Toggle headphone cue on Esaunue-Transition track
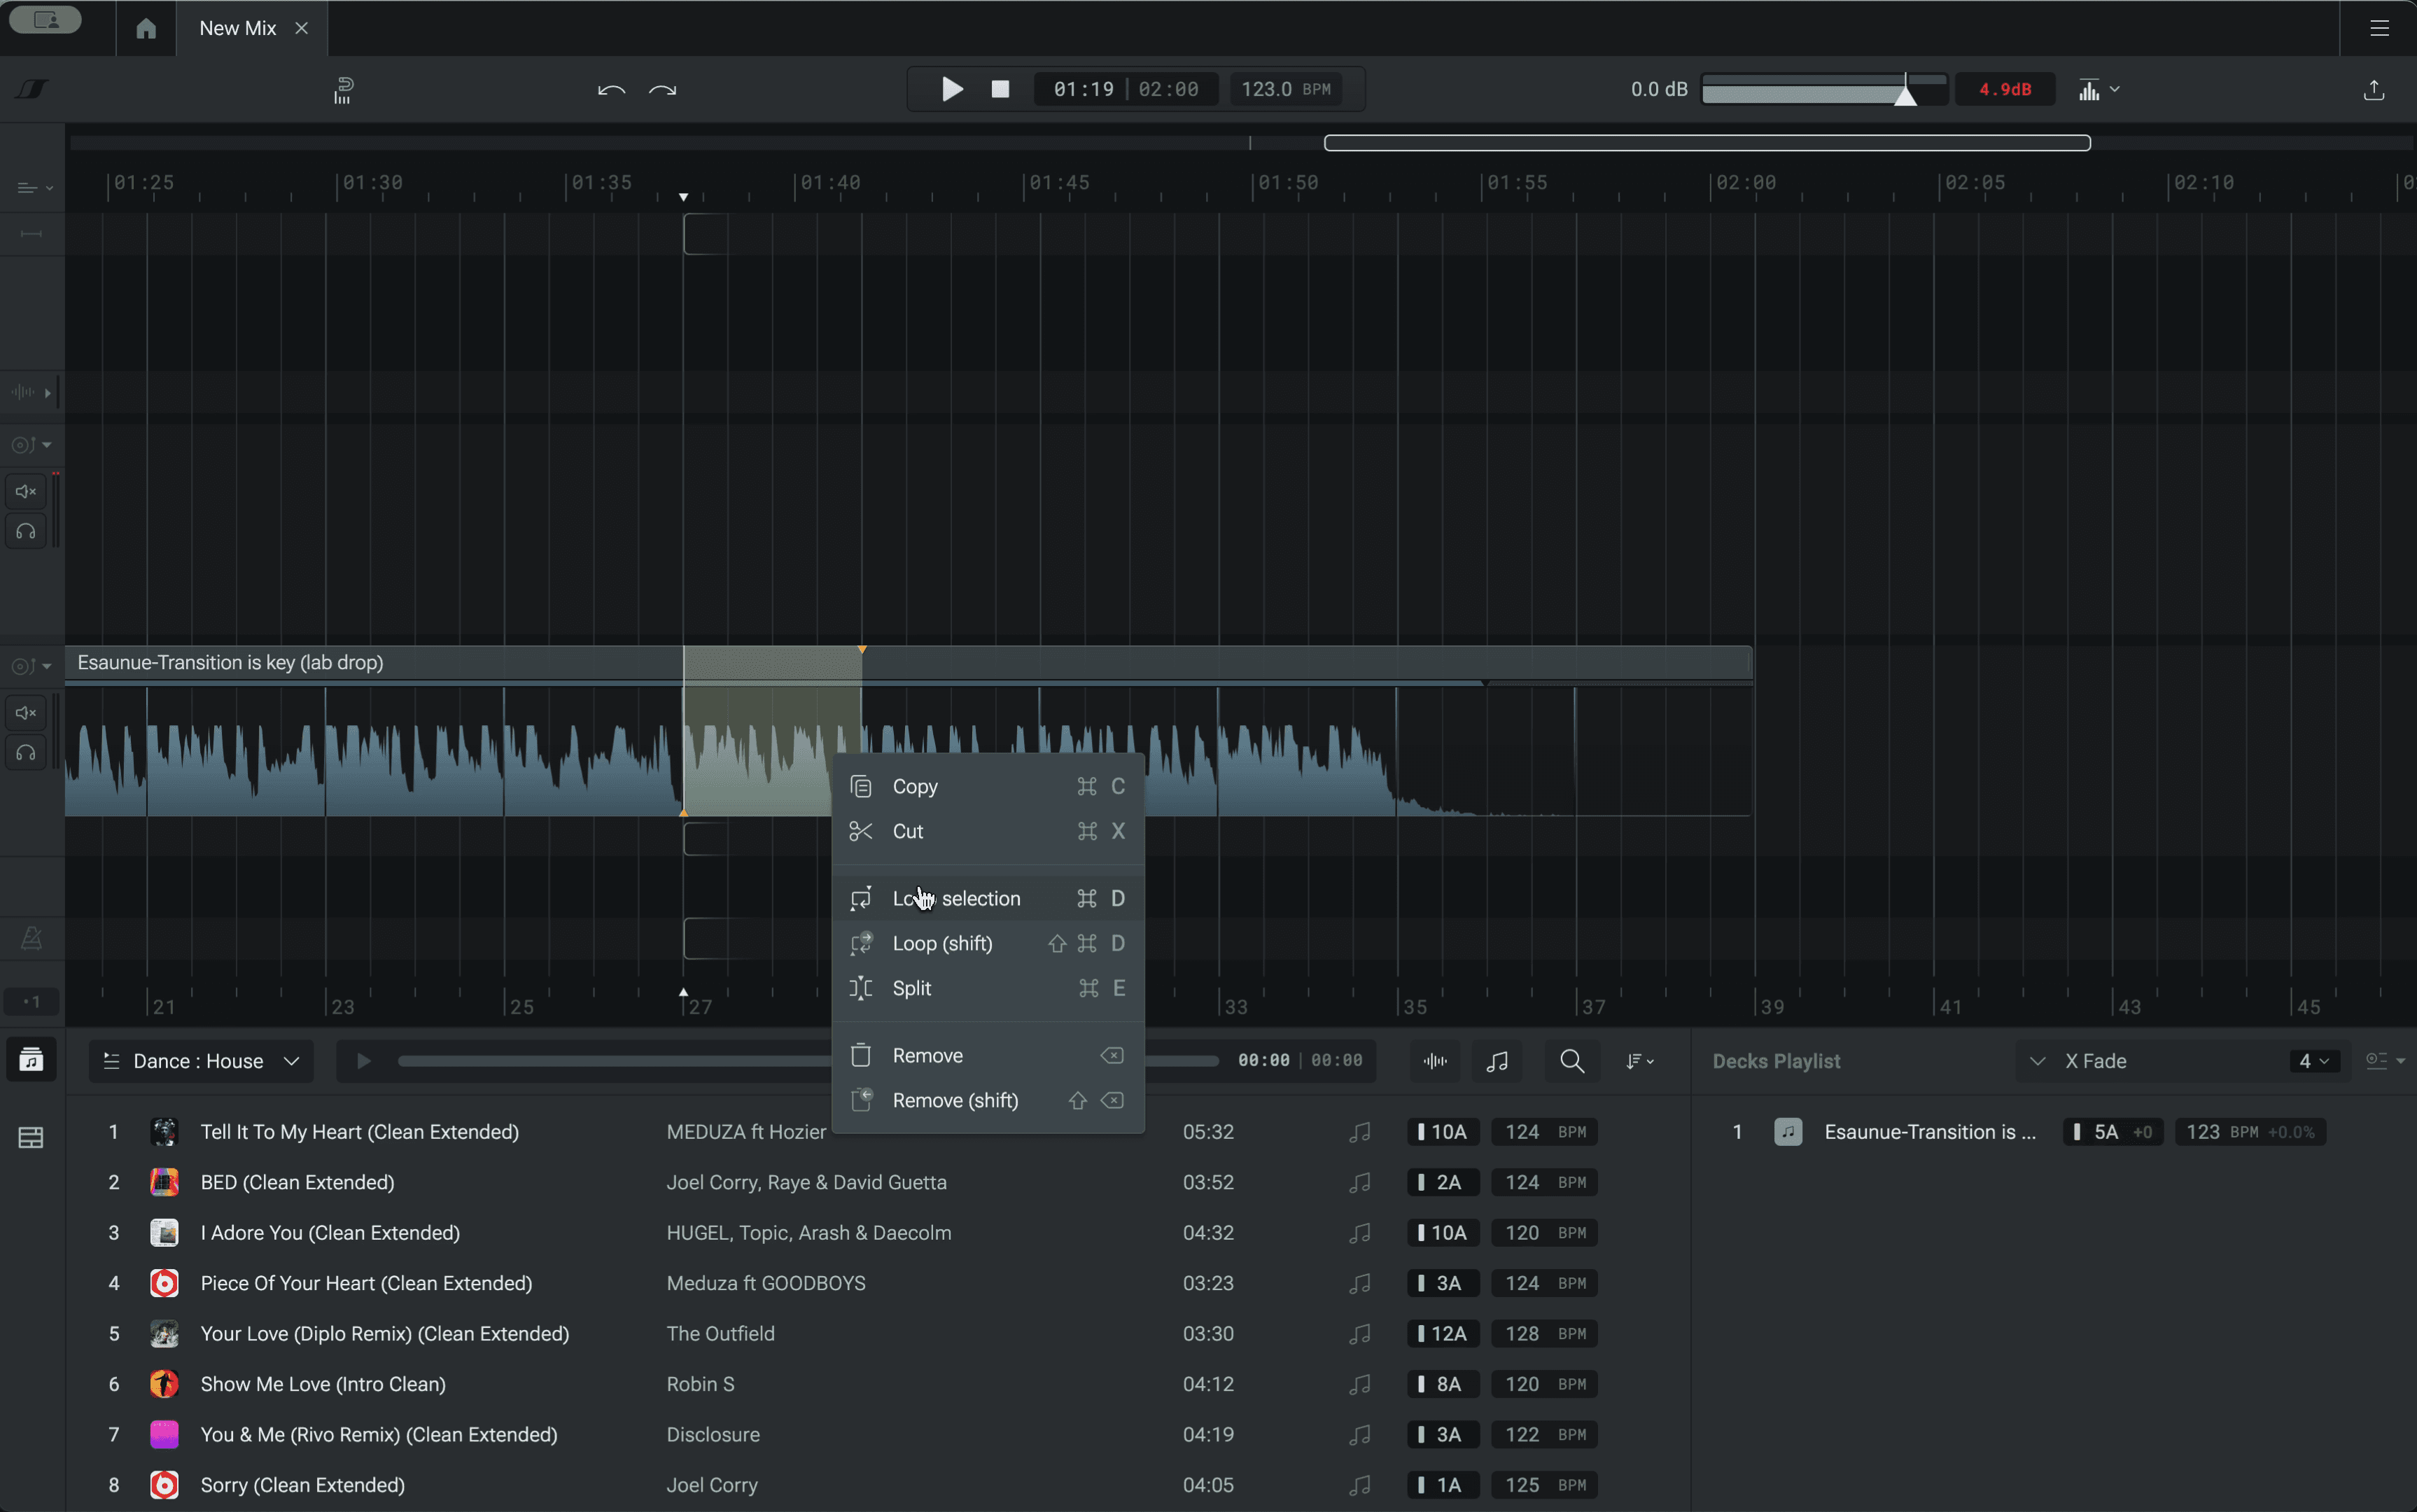 (26, 753)
